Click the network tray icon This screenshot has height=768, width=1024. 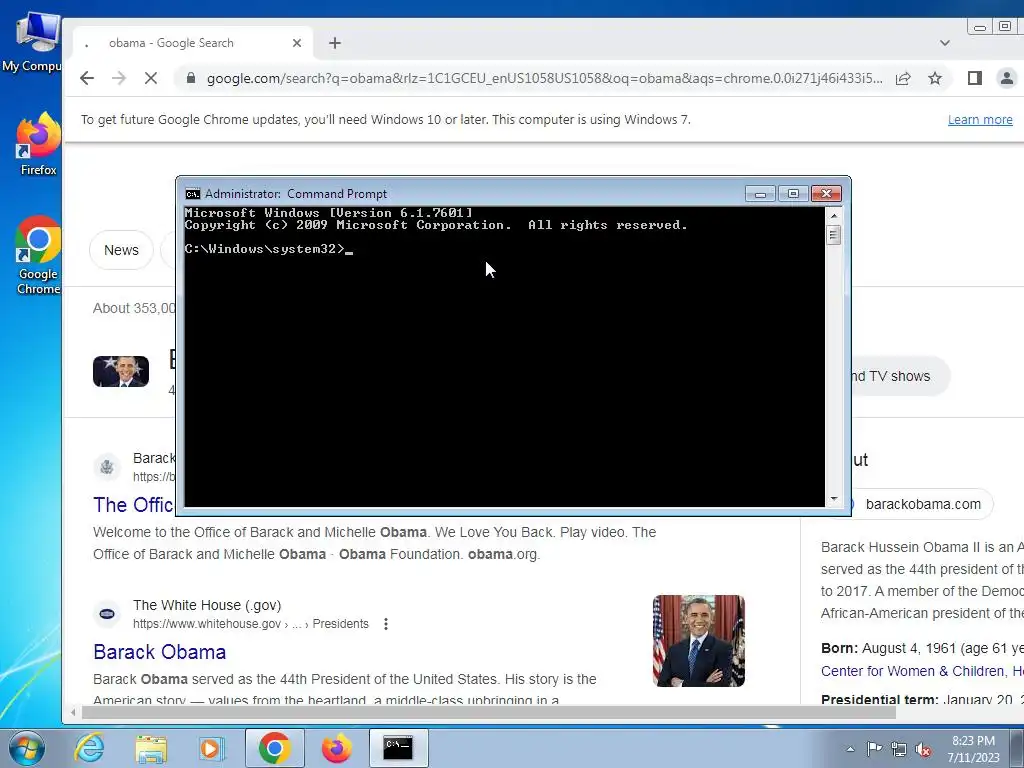point(899,749)
